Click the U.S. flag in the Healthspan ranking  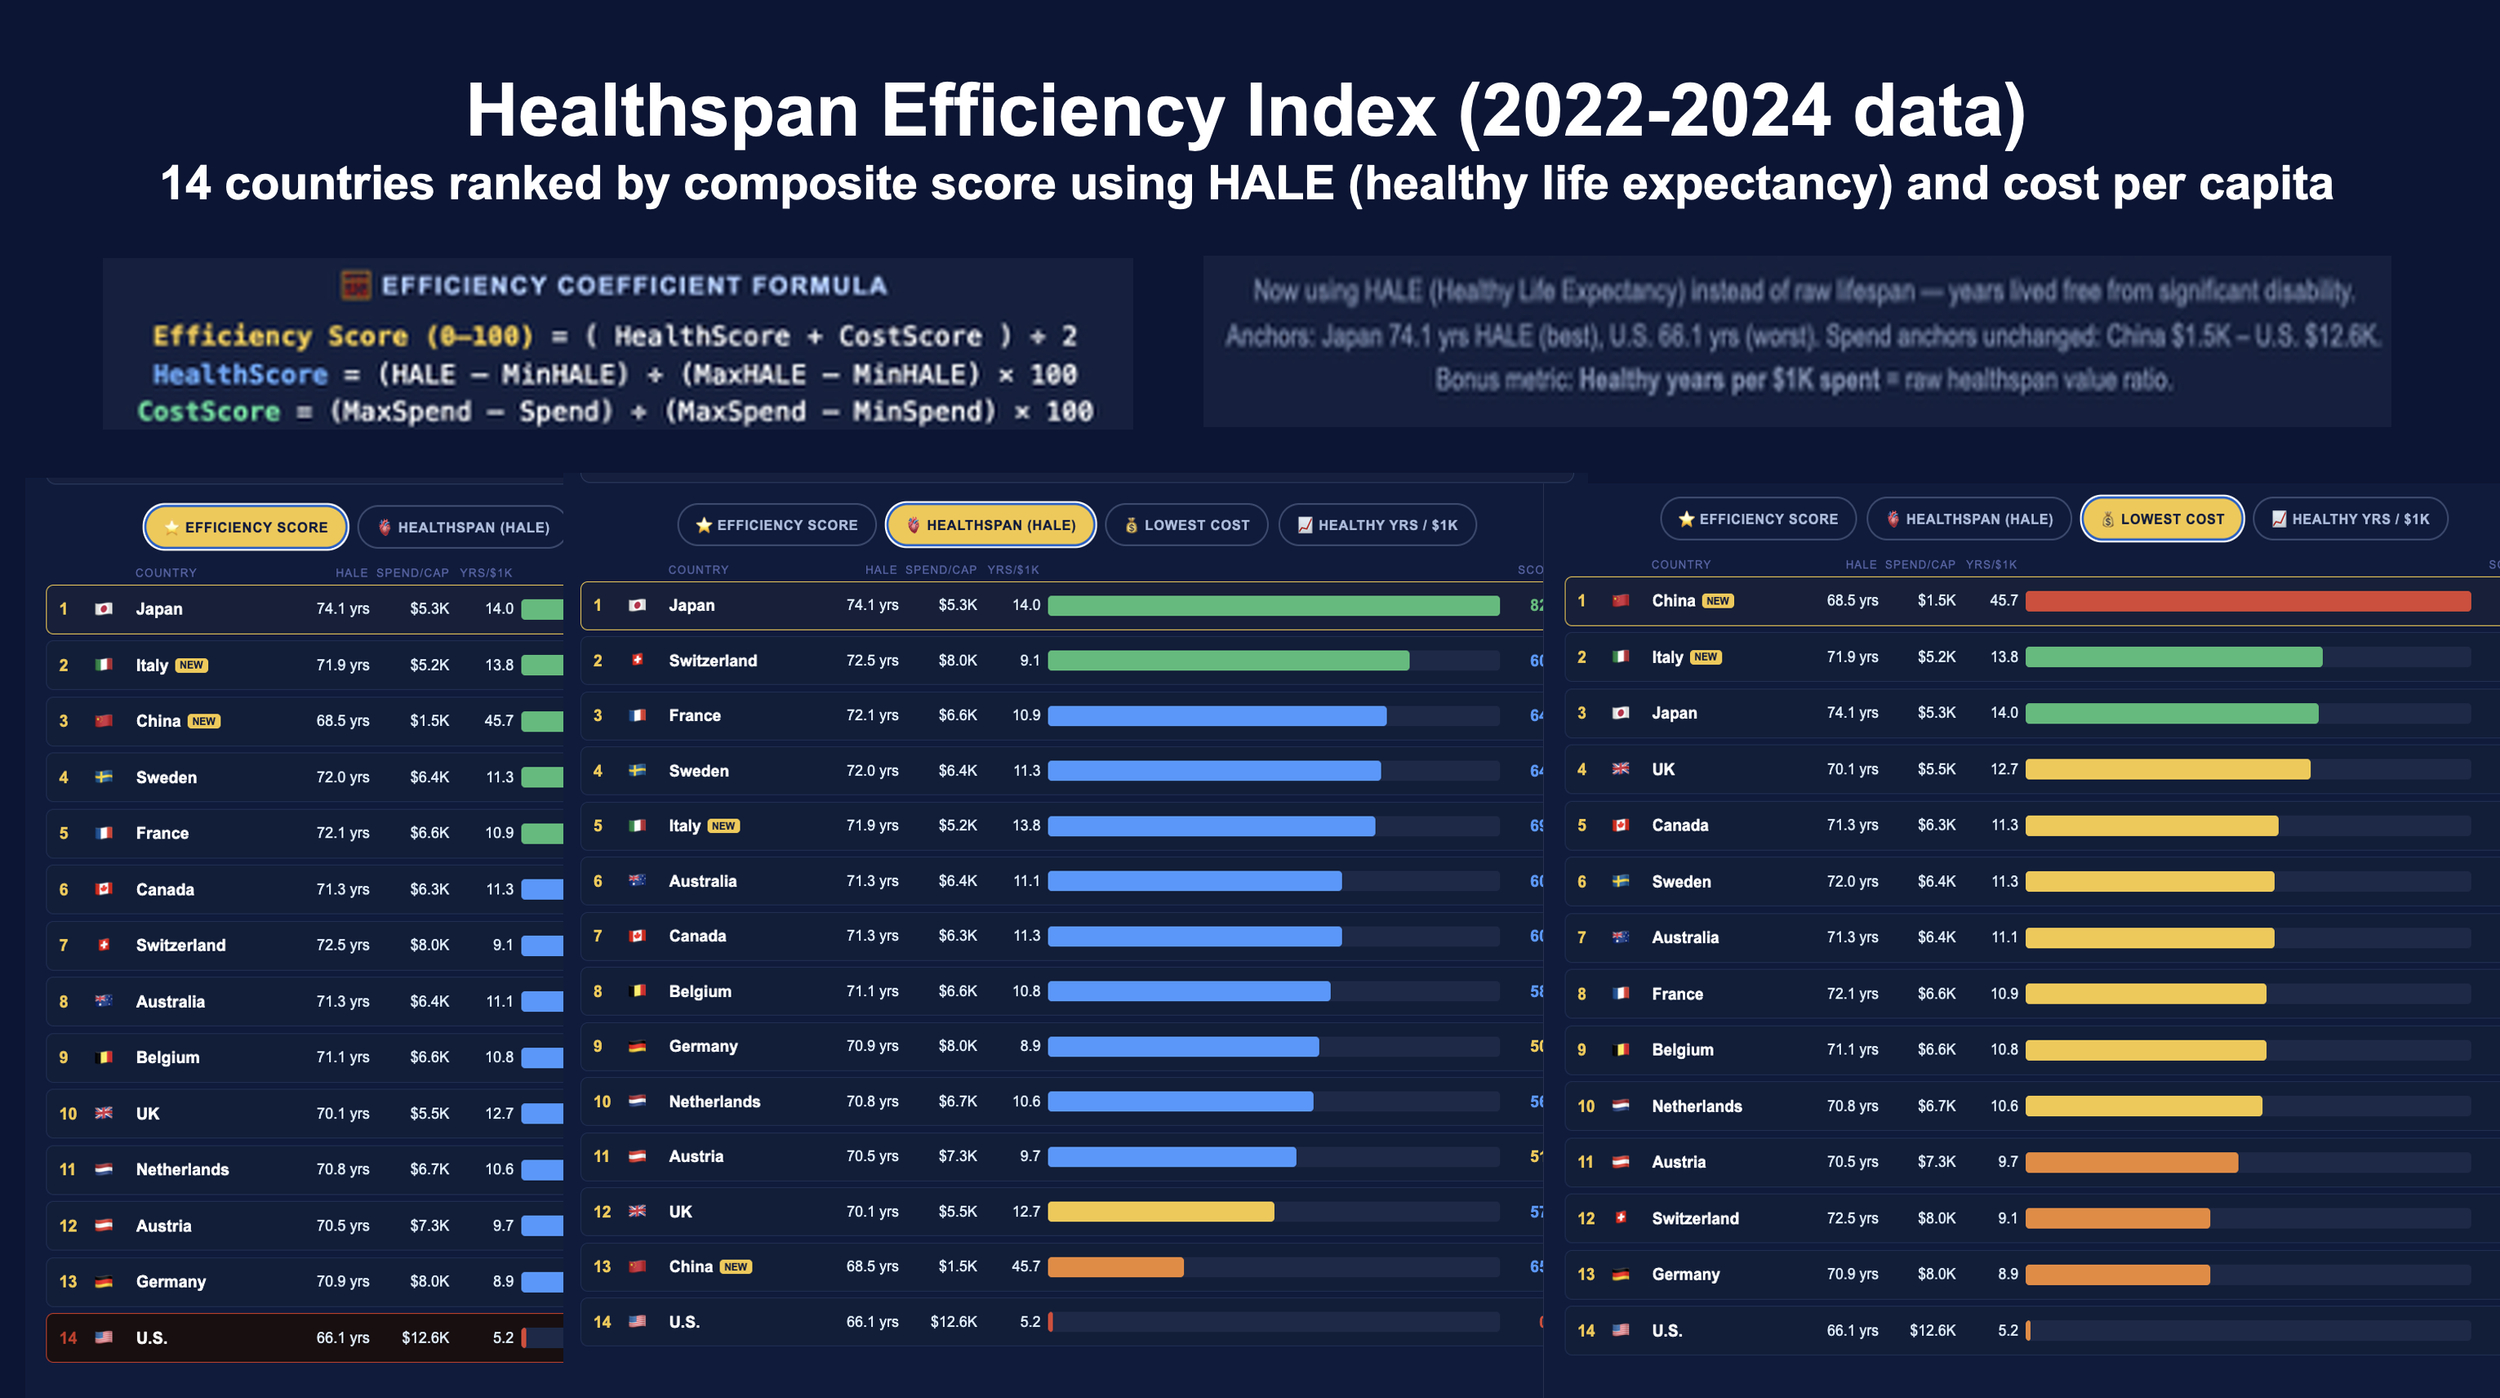637,1322
